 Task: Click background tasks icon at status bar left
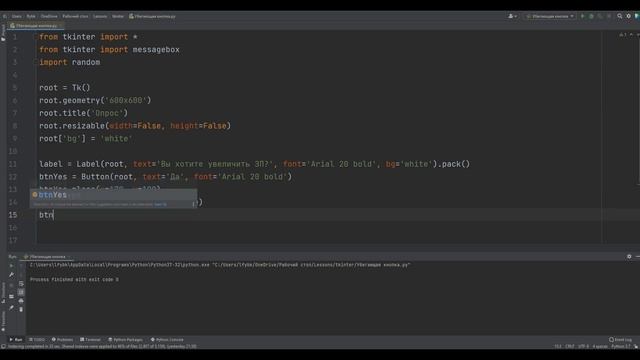(3, 347)
